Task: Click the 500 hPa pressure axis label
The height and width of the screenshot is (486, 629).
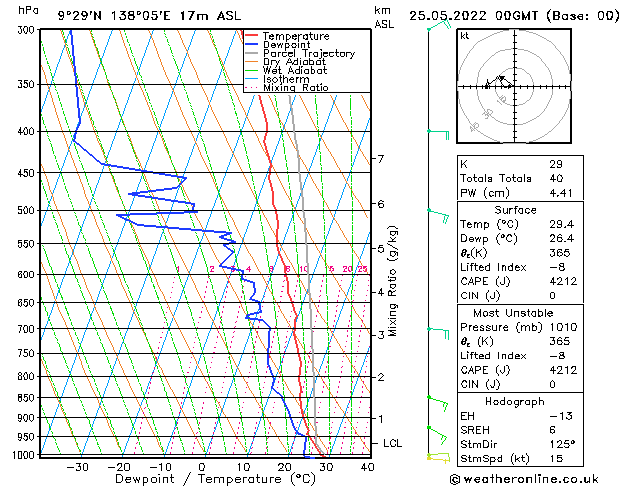Action: tap(26, 210)
